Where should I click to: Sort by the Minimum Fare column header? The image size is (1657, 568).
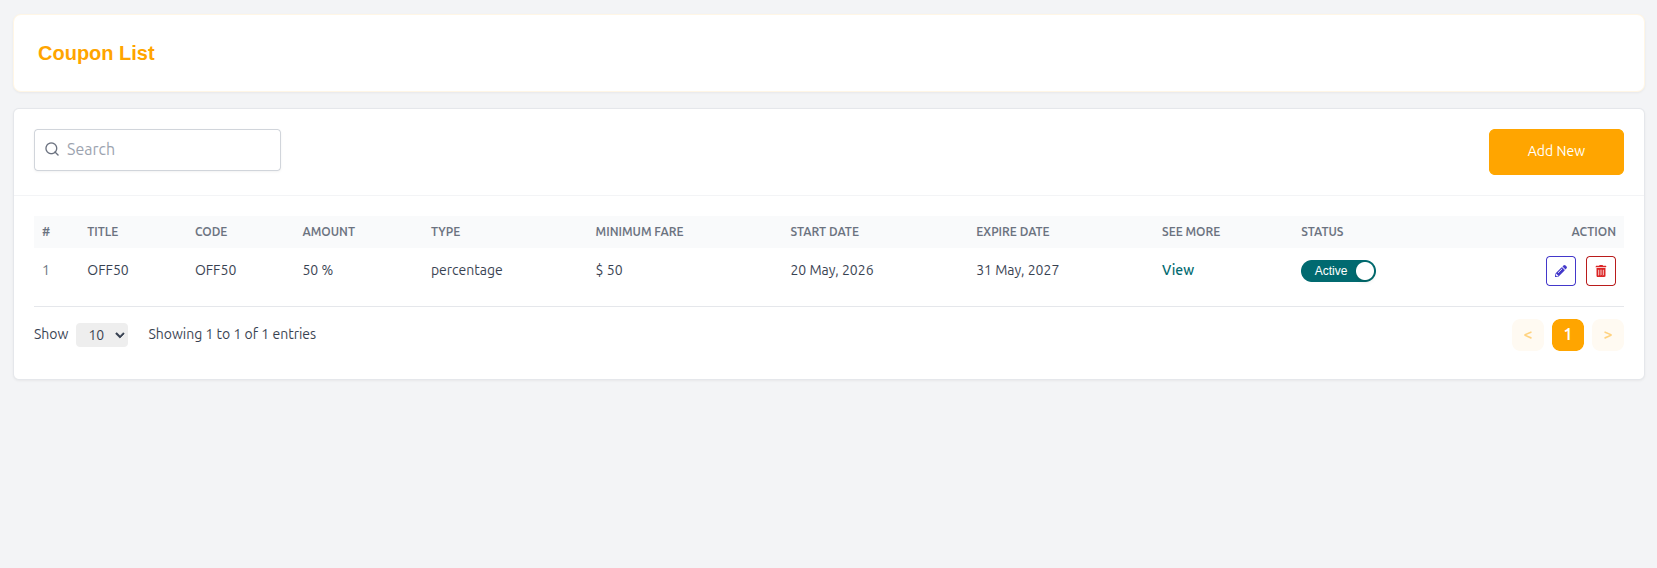[x=640, y=232]
